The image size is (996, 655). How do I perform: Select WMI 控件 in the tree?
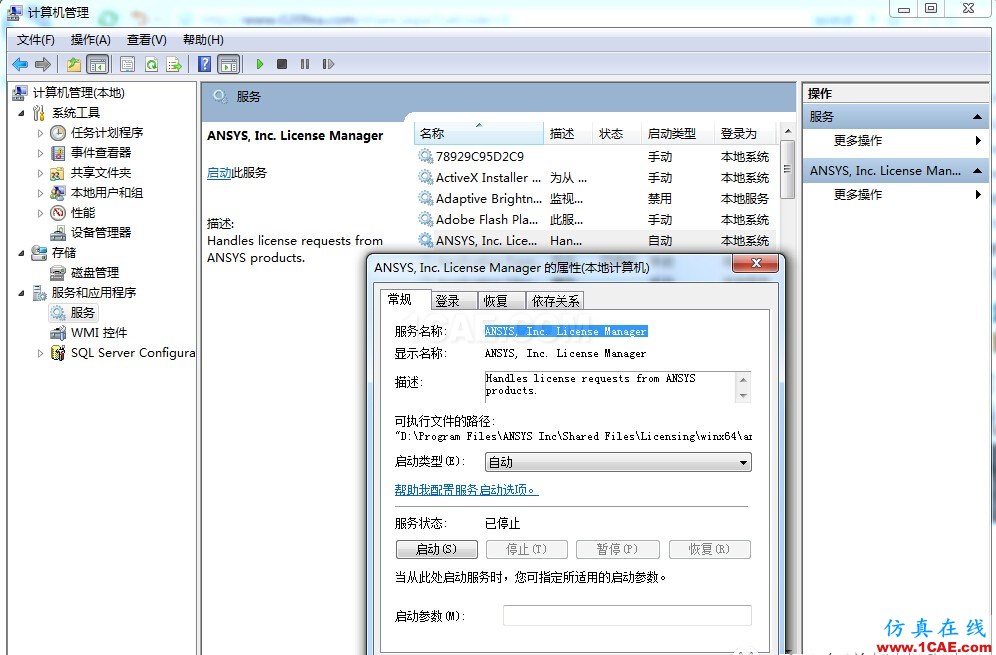98,332
